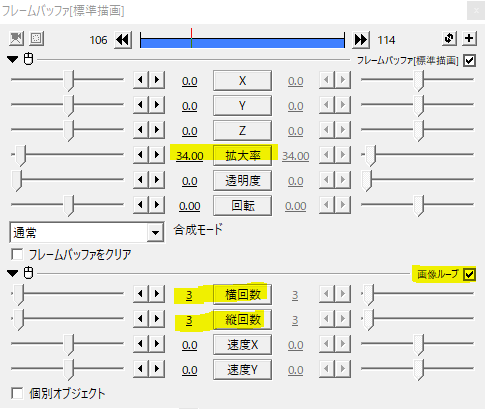Jump to next frame with fast-forward button
The height and width of the screenshot is (409, 485).
coord(361,40)
